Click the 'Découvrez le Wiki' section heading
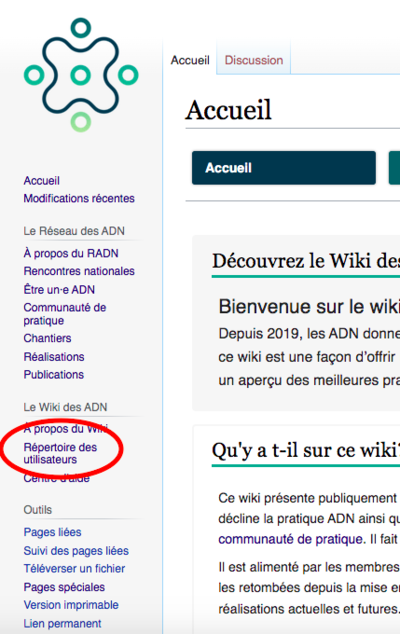The image size is (400, 634). pyautogui.click(x=306, y=261)
